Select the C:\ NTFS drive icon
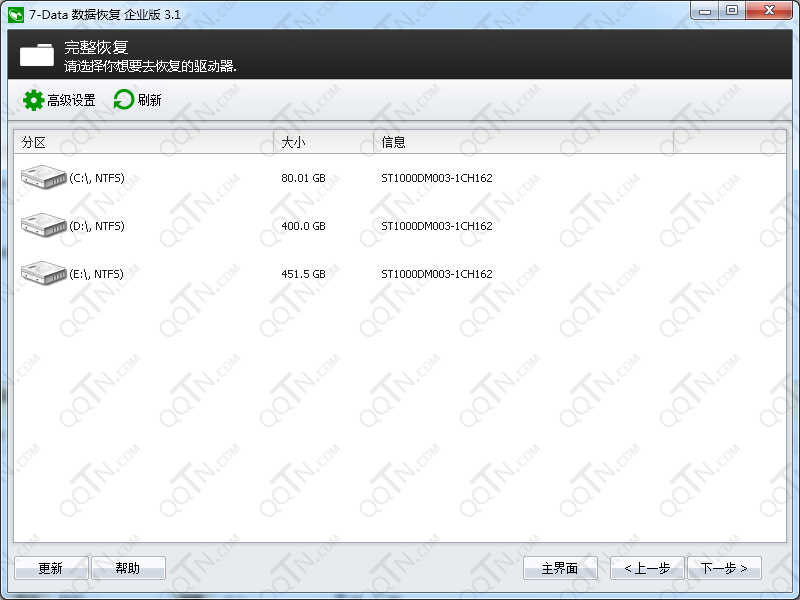This screenshot has height=600, width=800. pos(43,177)
